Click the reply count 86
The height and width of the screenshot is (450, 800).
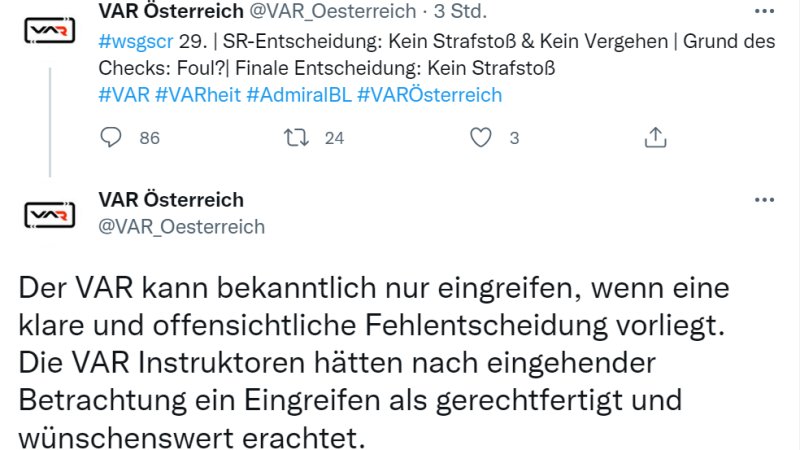click(x=149, y=138)
